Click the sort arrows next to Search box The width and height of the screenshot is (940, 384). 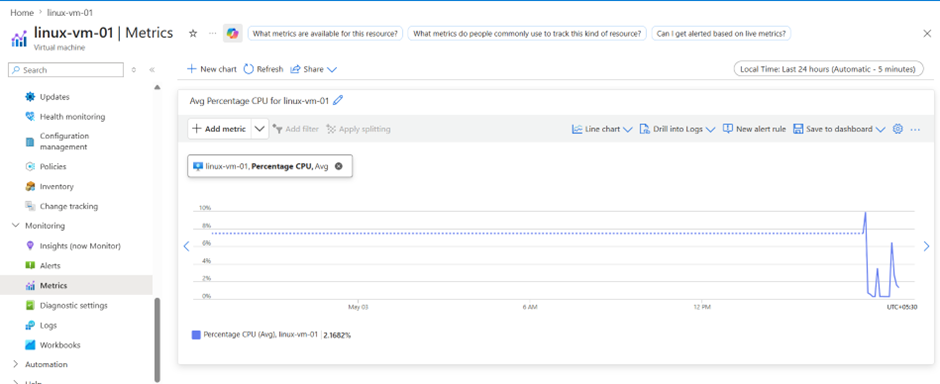(x=134, y=70)
